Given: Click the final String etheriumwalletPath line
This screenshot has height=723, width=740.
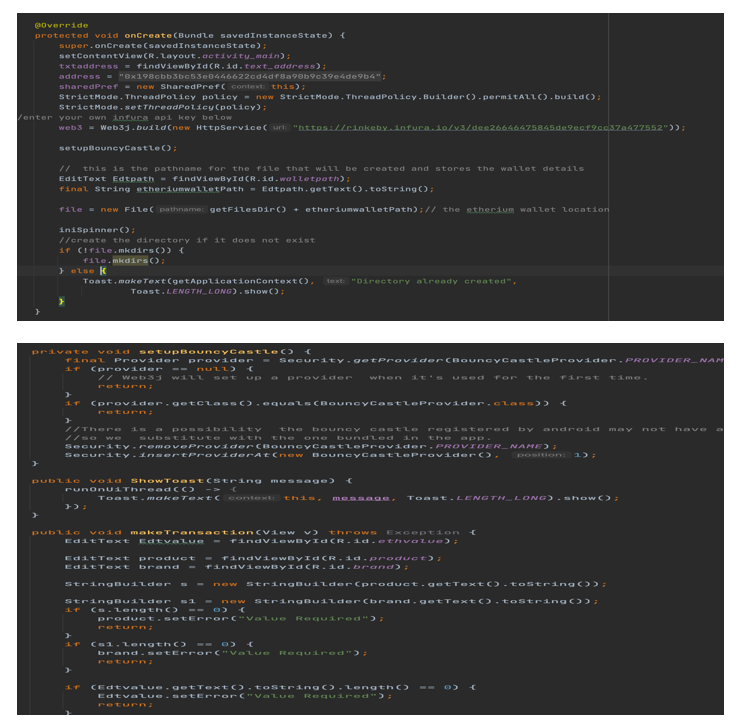Looking at the screenshot, I should click(x=246, y=189).
